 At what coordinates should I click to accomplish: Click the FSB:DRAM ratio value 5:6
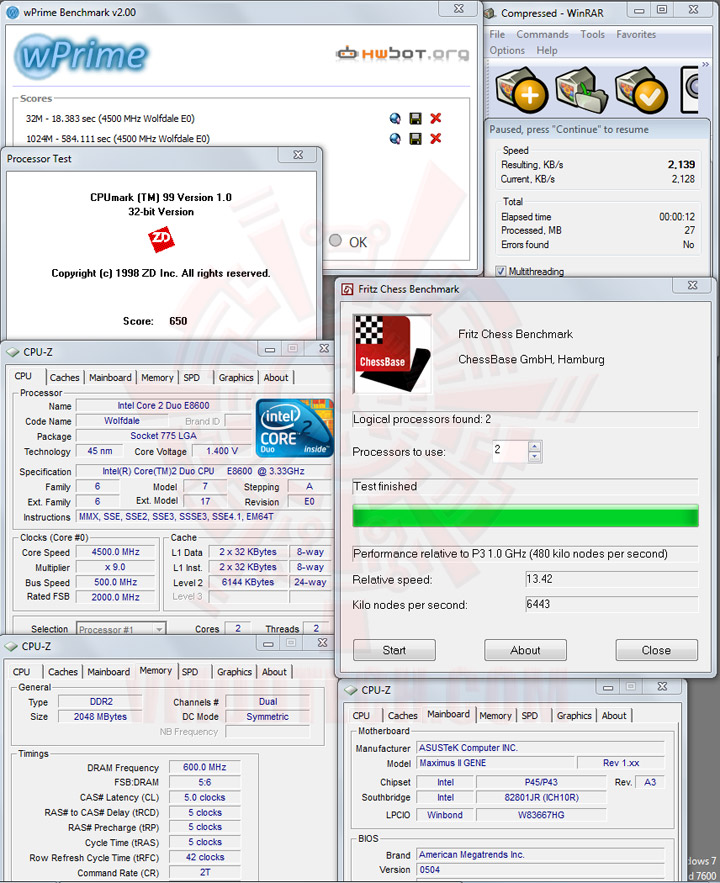[204, 782]
